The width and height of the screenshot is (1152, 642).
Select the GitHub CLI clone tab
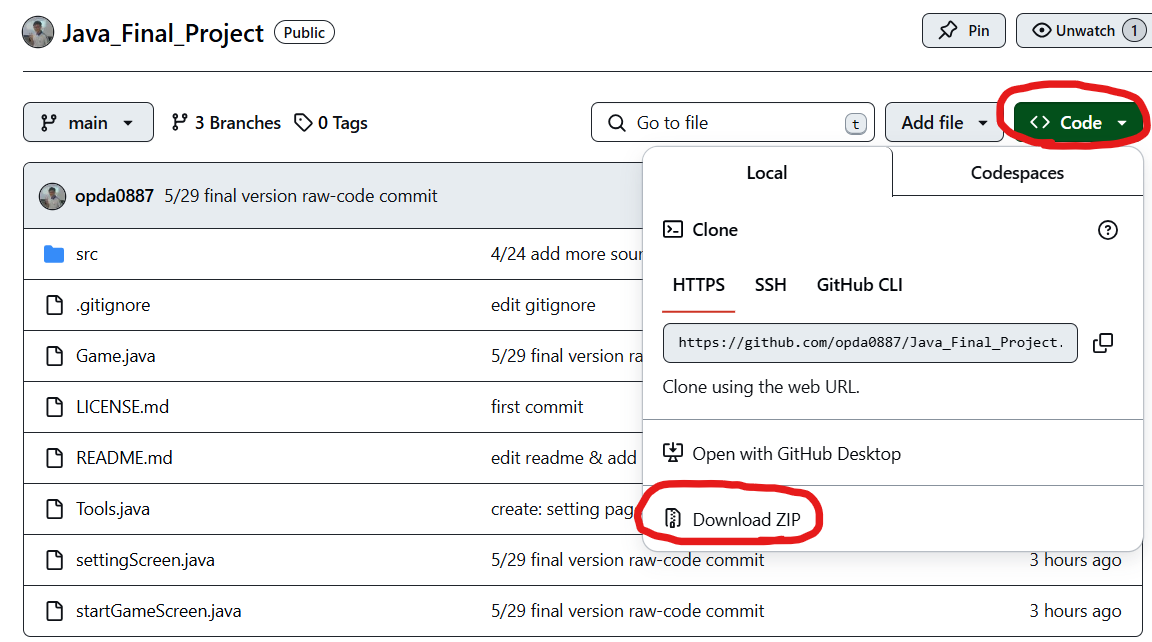pyautogui.click(x=860, y=285)
